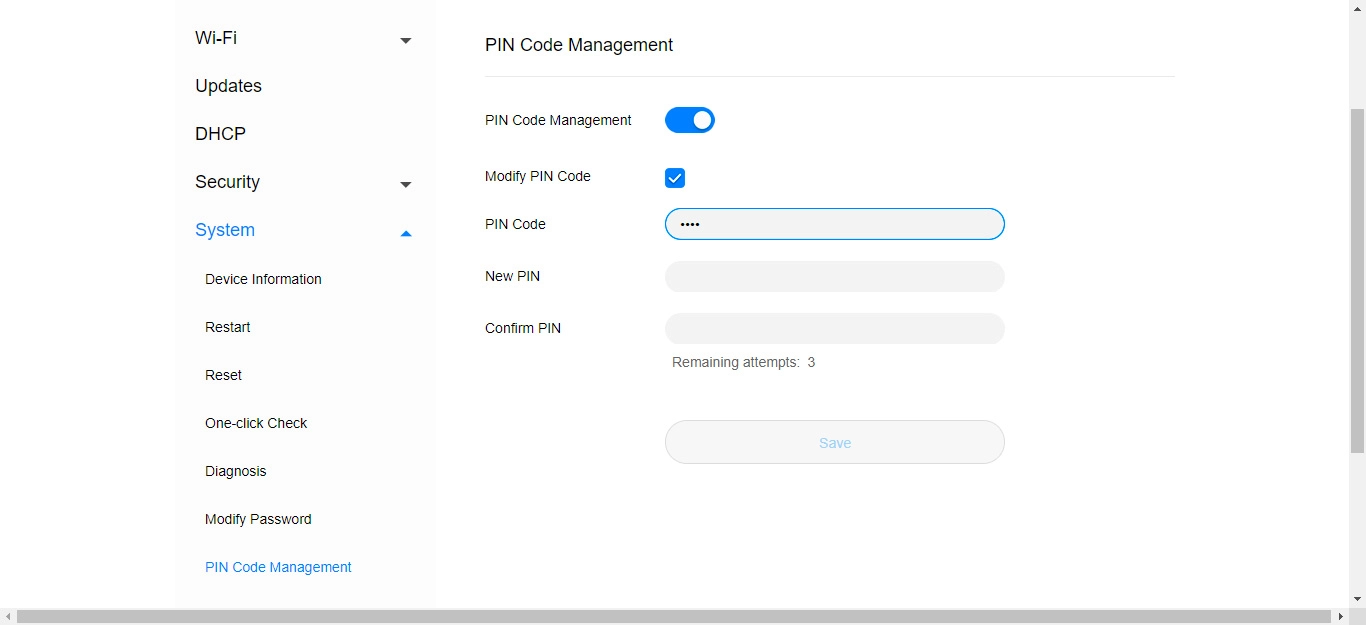The image size is (1366, 625).
Task: Select Modify Password in sidebar
Action: [258, 519]
